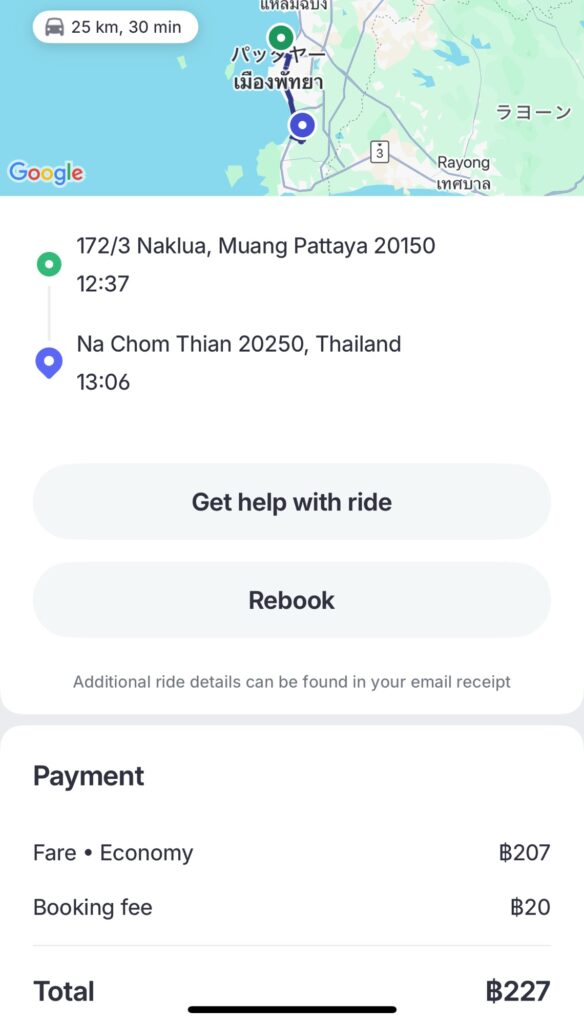The width and height of the screenshot is (584, 1024).
Task: Rebook this ride
Action: 292,600
